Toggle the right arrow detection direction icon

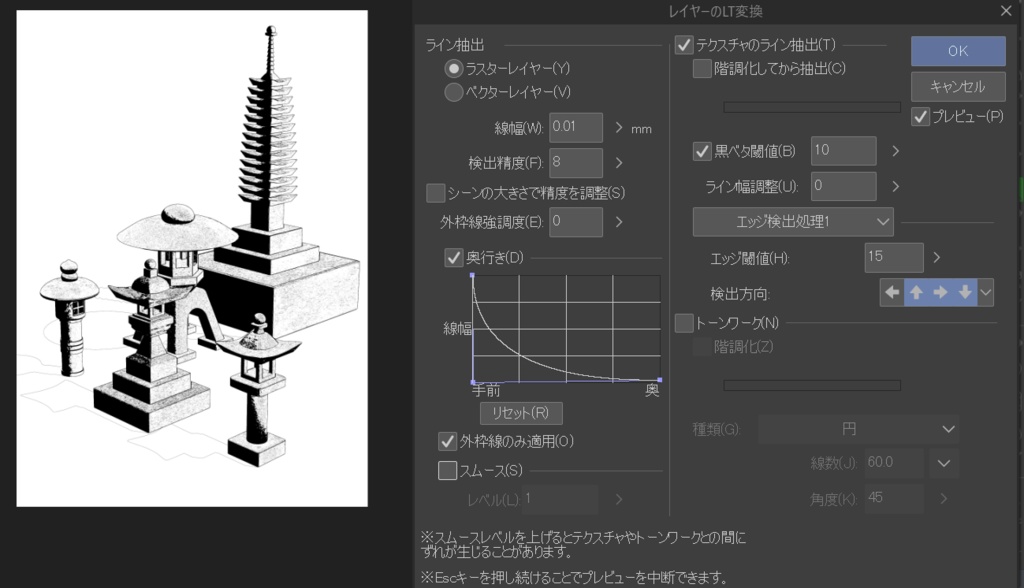[938, 293]
